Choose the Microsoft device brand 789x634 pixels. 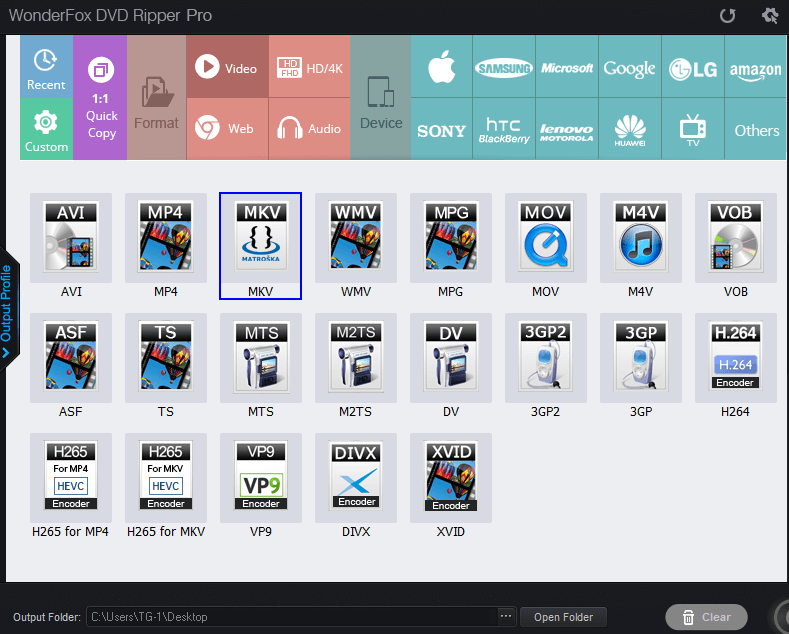pos(567,66)
